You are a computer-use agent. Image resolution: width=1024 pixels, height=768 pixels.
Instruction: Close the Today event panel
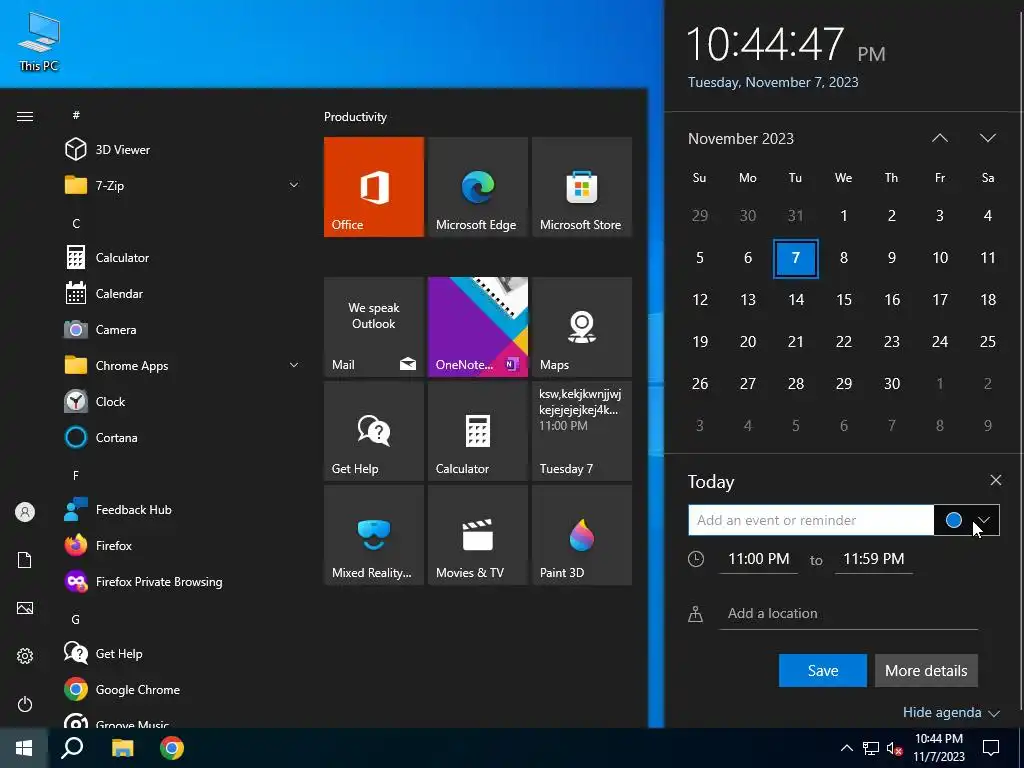[995, 480]
